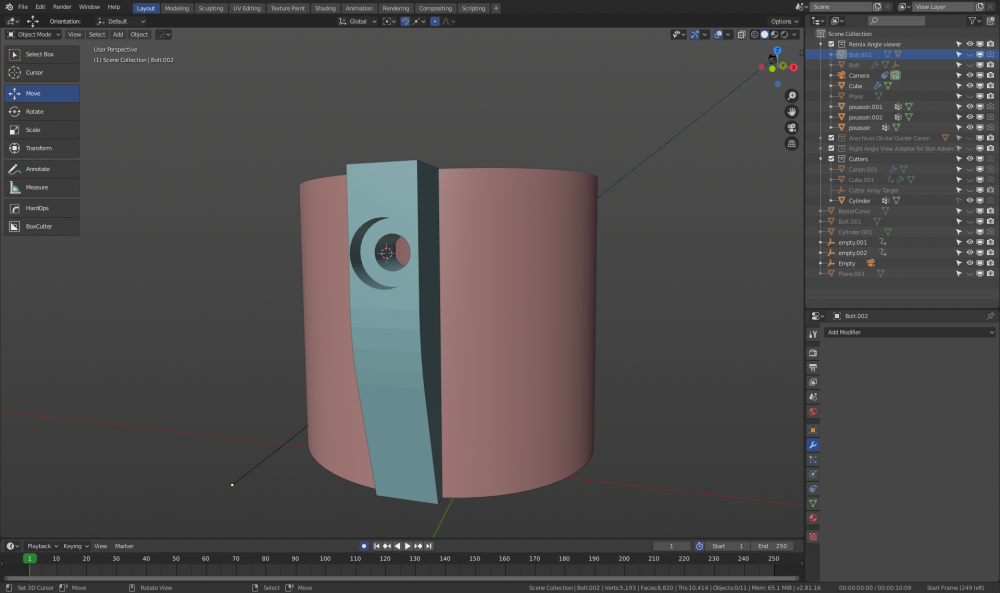Hide the Camera object in outliner
Viewport: 1000px width, 593px height.
969,76
